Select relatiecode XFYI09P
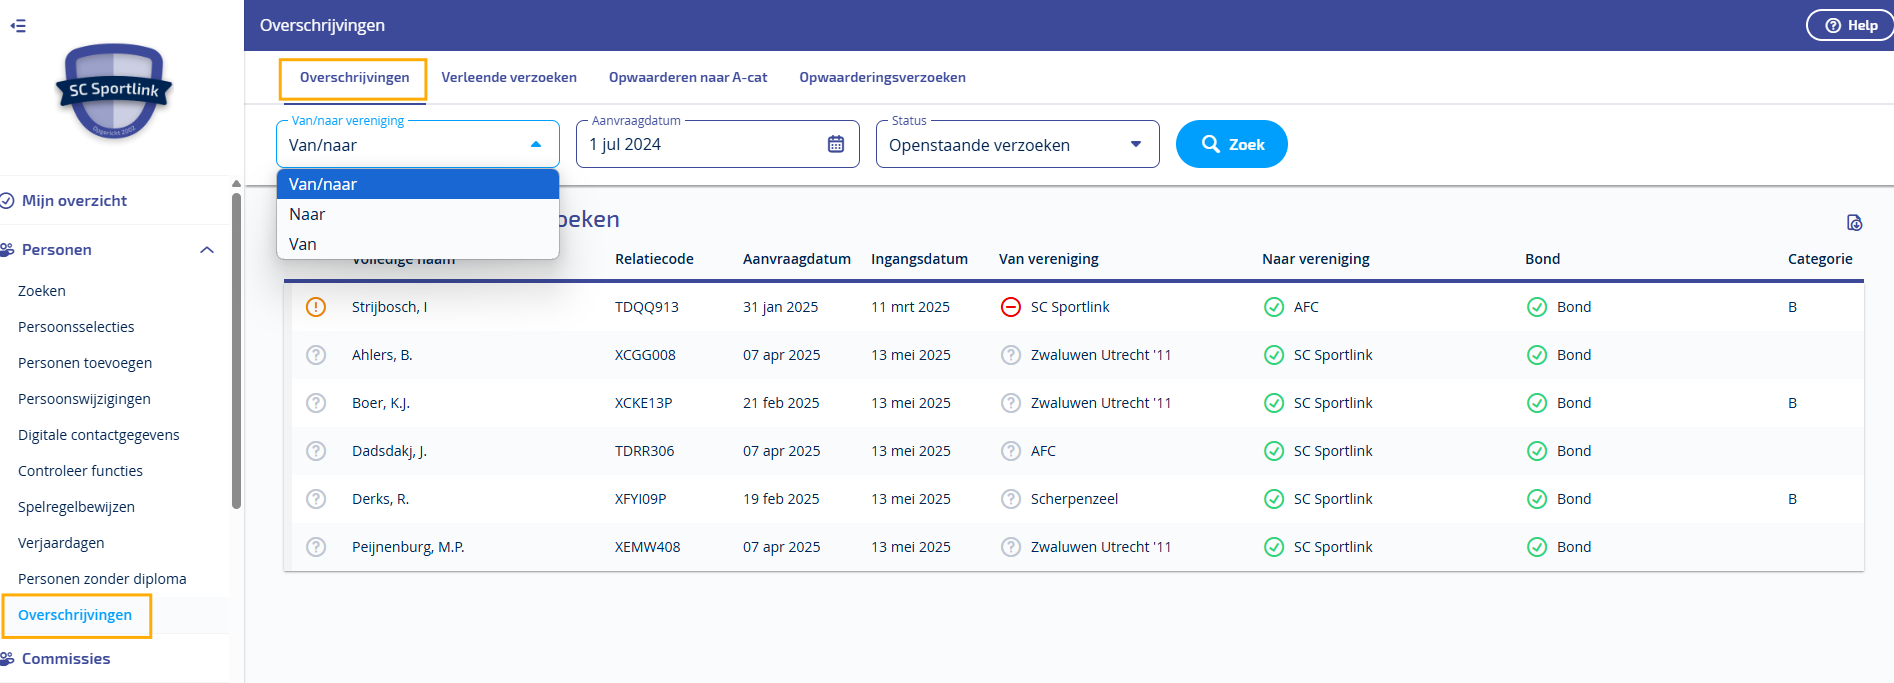The image size is (1894, 683). (x=640, y=499)
